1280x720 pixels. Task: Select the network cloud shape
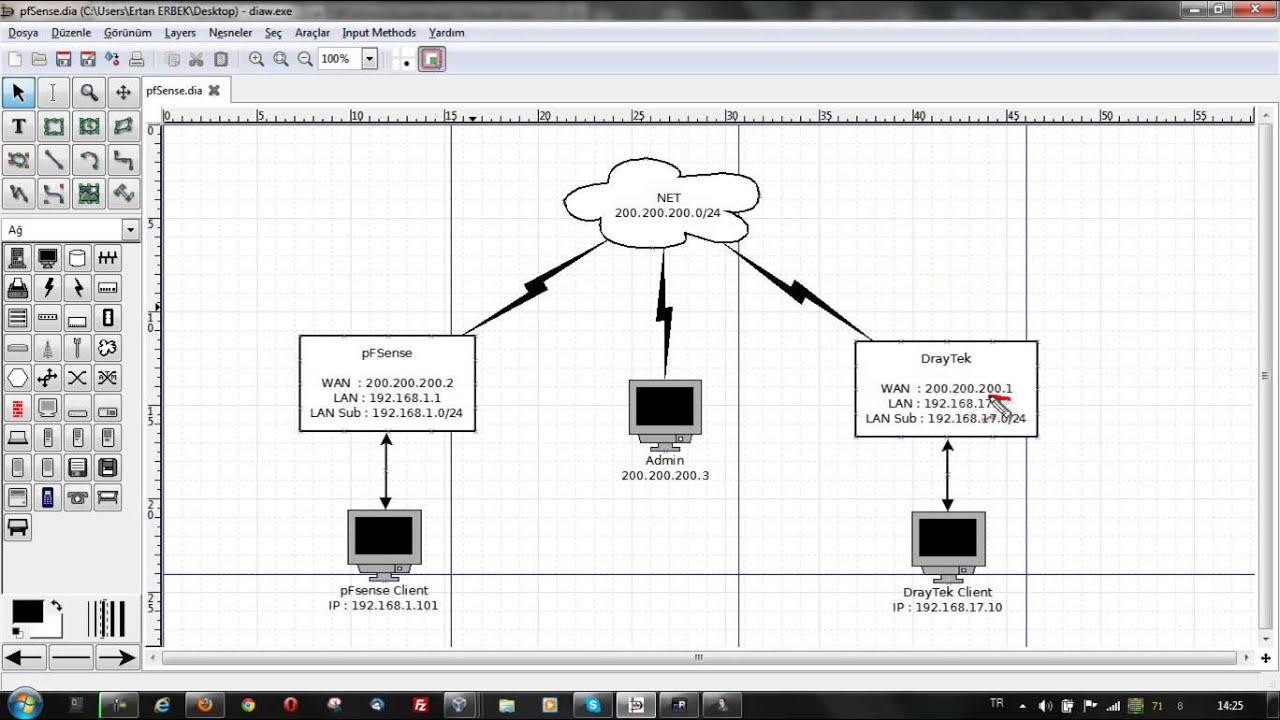click(108, 348)
